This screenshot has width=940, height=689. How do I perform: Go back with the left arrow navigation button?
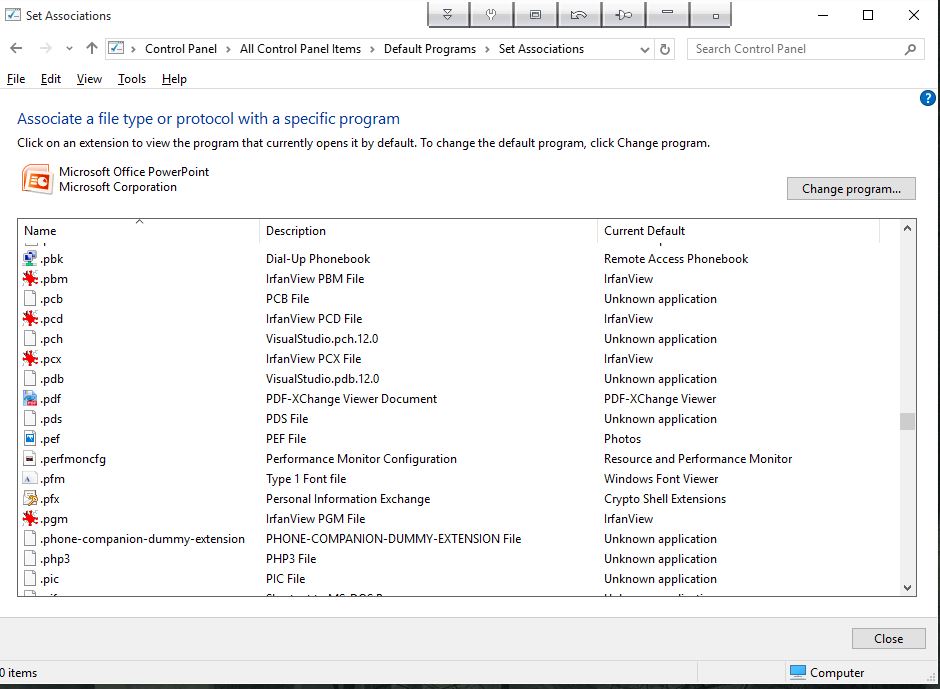tap(16, 49)
